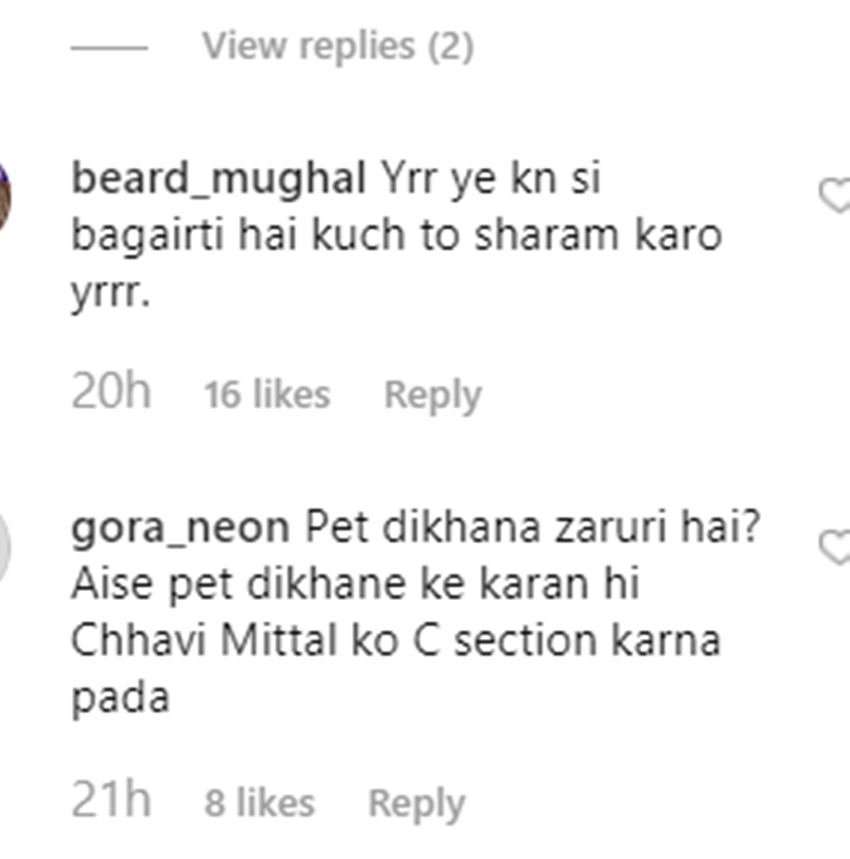Click the name Chhavi Mittal in comment

click(x=203, y=640)
